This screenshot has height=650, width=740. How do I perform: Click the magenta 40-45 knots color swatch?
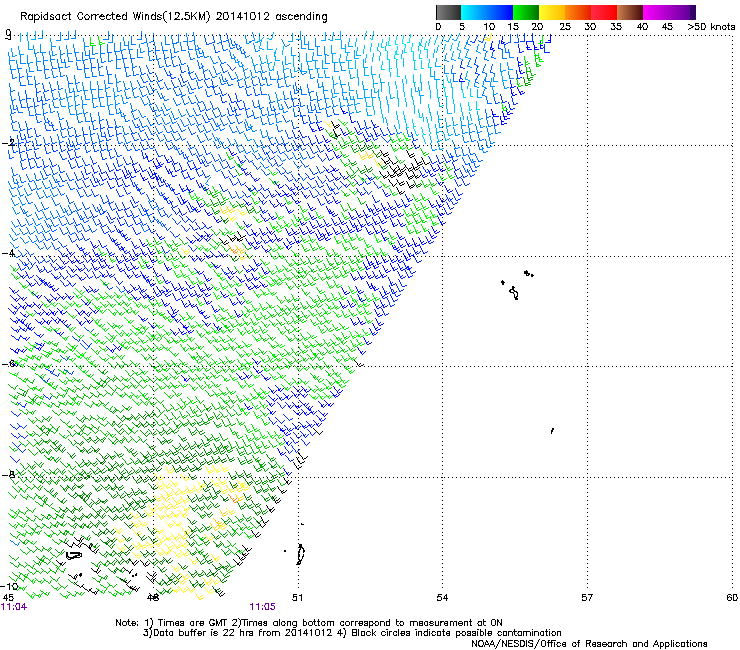pos(656,12)
